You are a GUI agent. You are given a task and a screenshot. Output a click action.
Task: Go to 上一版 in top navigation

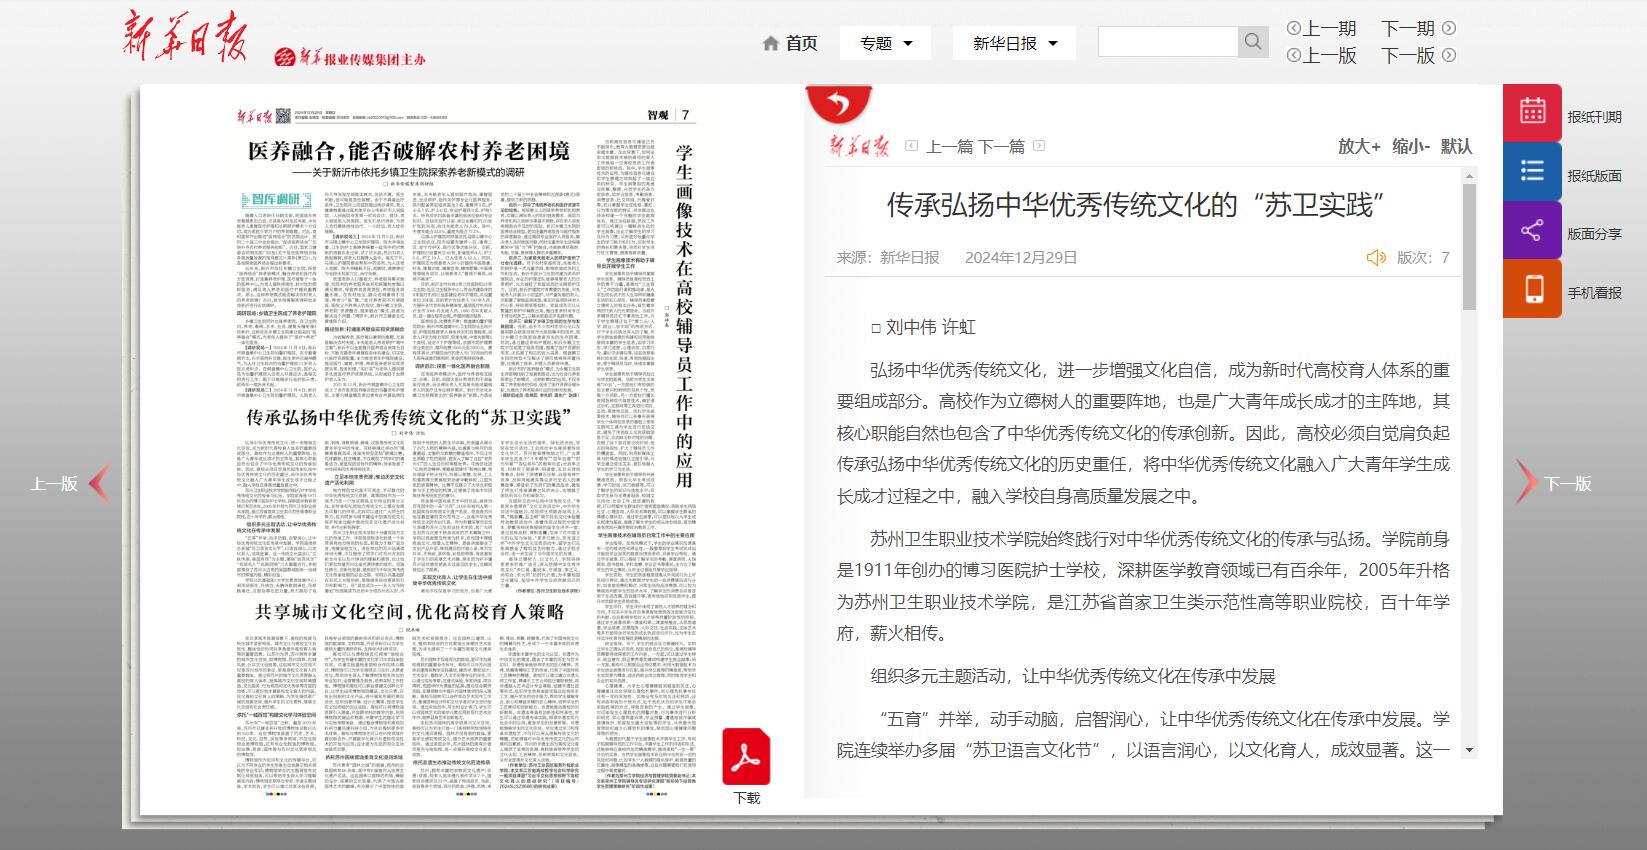[1321, 56]
